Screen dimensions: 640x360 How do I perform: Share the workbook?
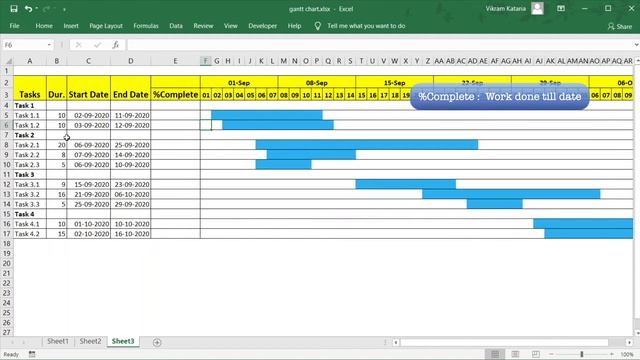coord(620,27)
